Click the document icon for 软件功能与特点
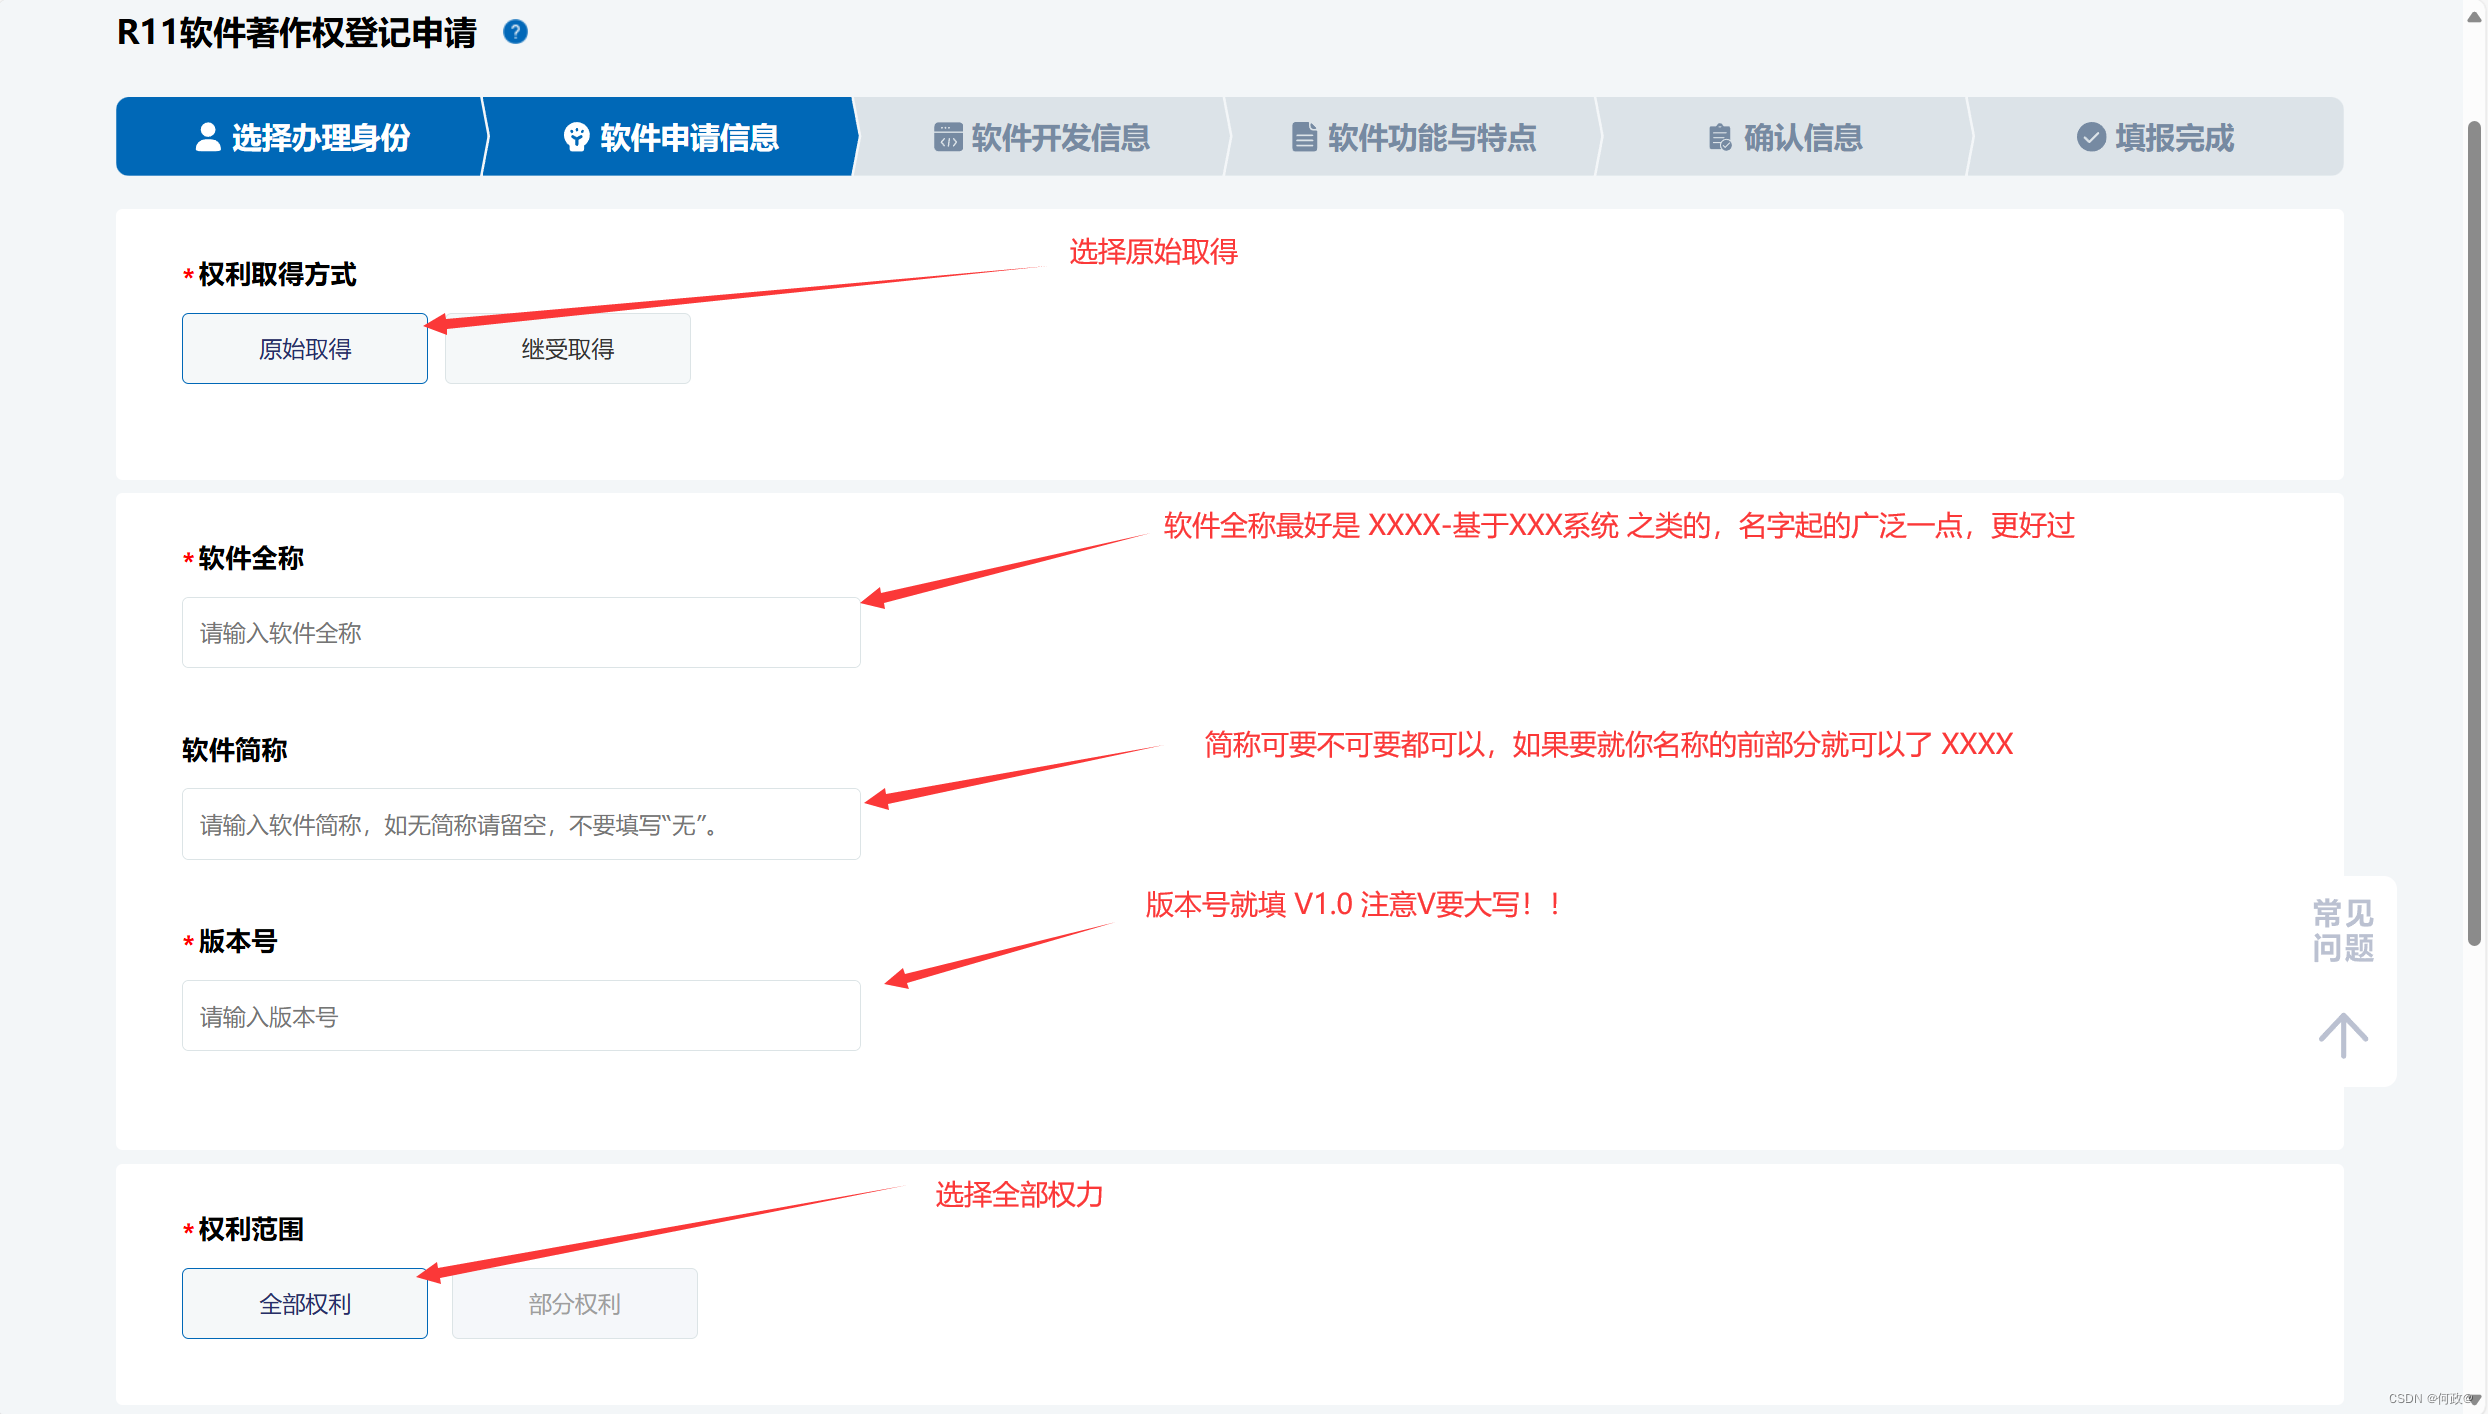This screenshot has height=1414, width=2488. [x=1304, y=137]
